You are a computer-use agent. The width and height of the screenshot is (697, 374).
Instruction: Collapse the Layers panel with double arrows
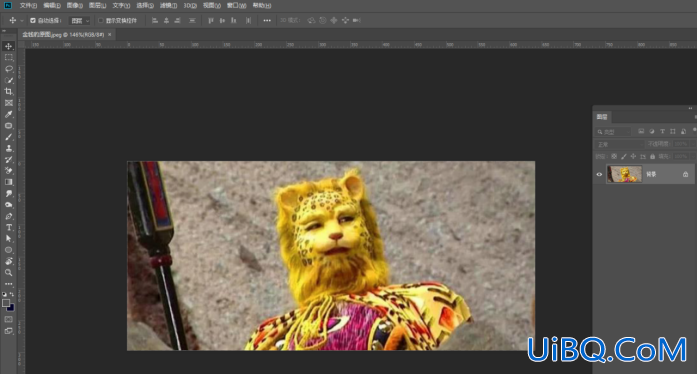(690, 108)
